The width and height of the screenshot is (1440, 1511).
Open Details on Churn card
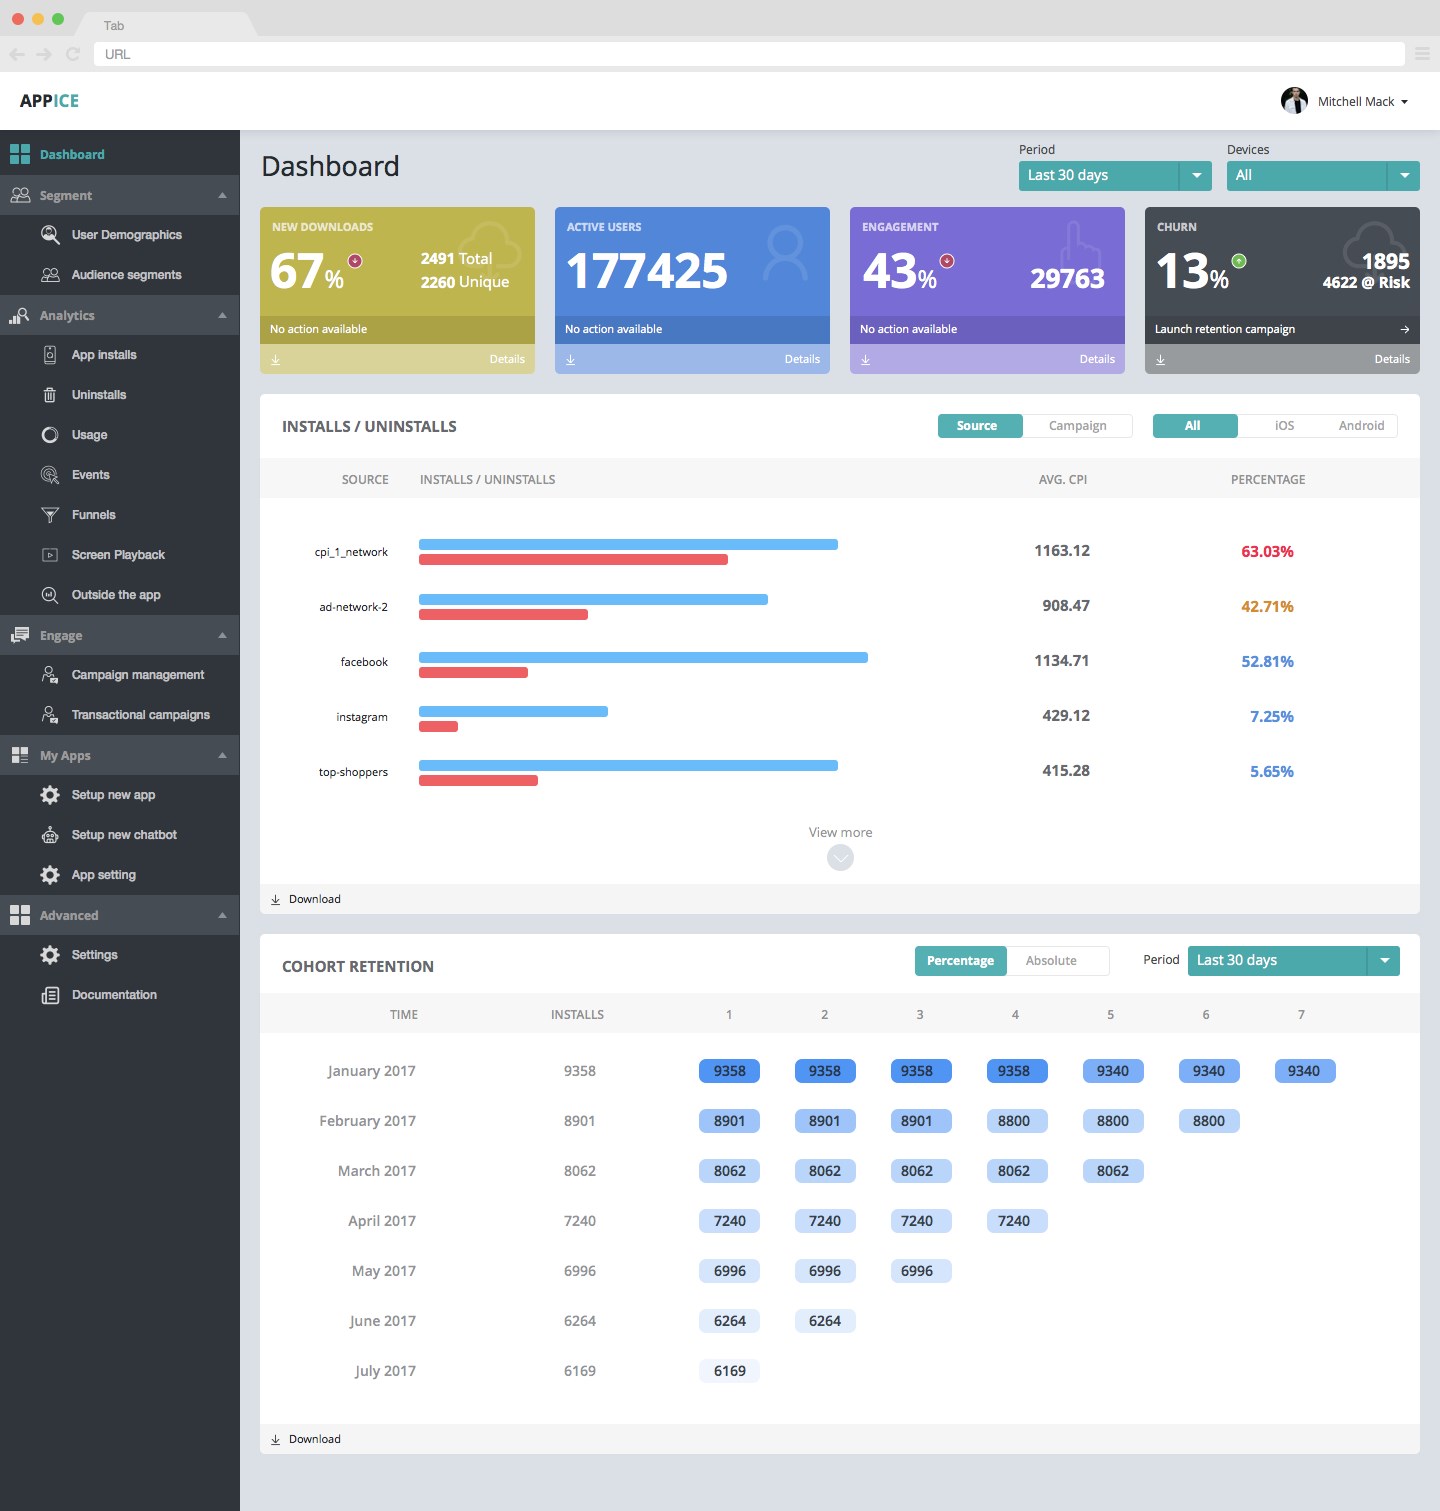point(1392,360)
